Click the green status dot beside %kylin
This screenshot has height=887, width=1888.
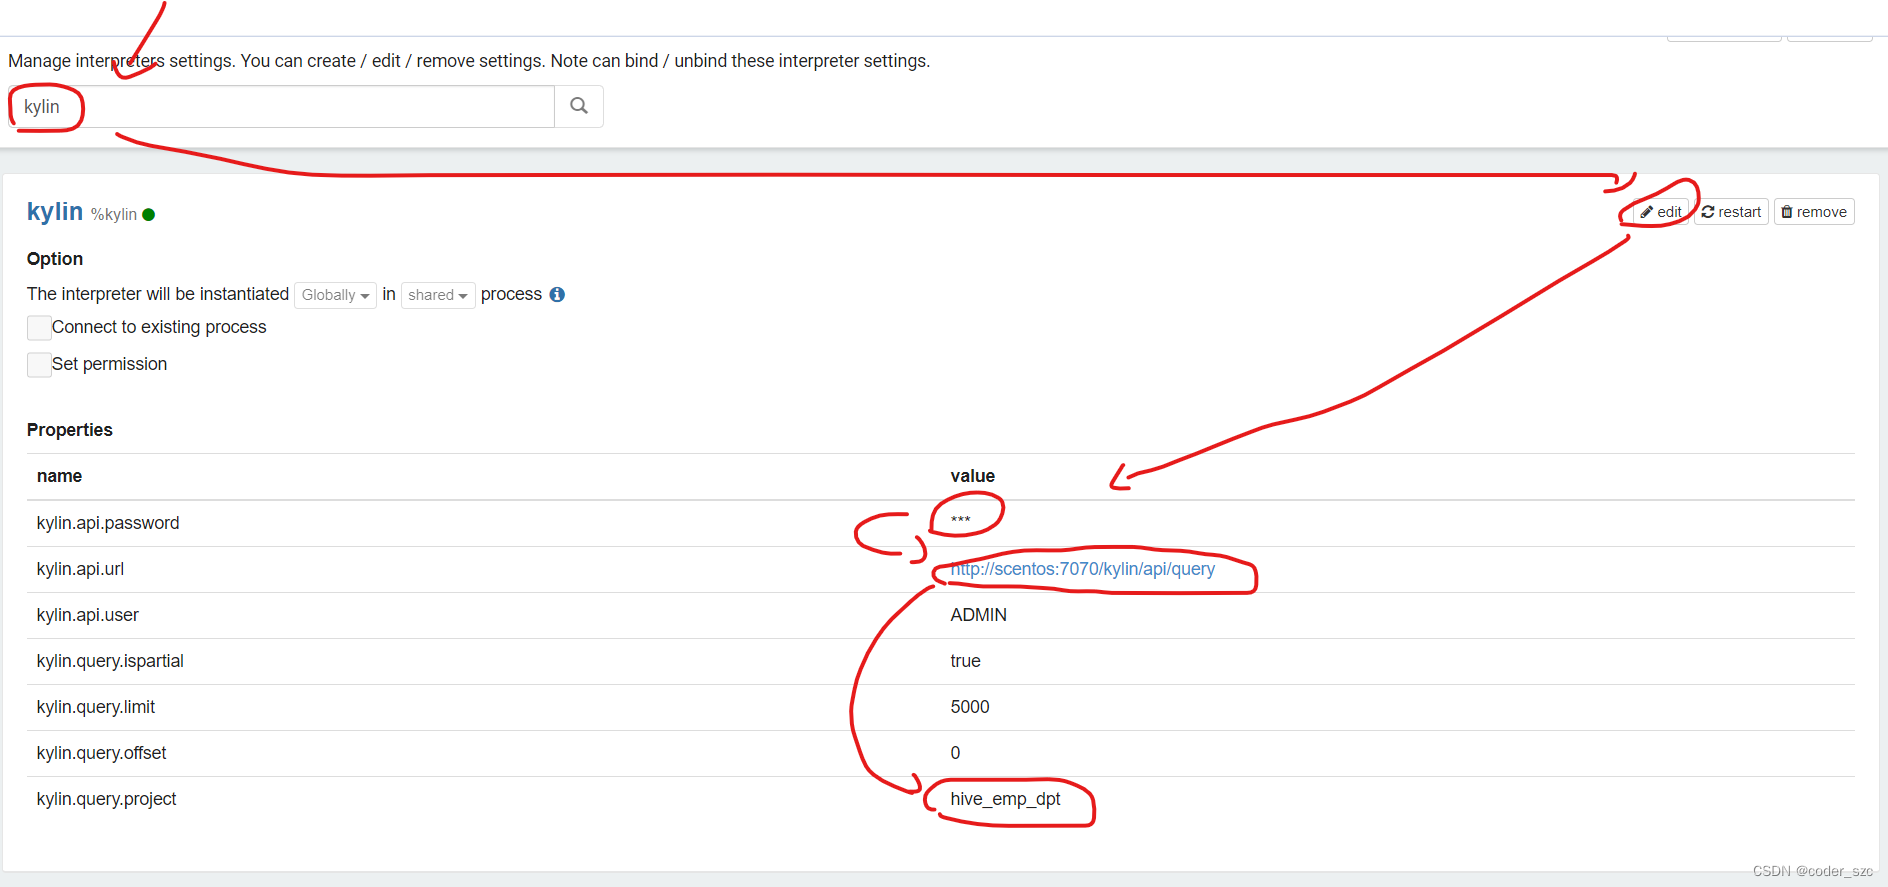[149, 214]
